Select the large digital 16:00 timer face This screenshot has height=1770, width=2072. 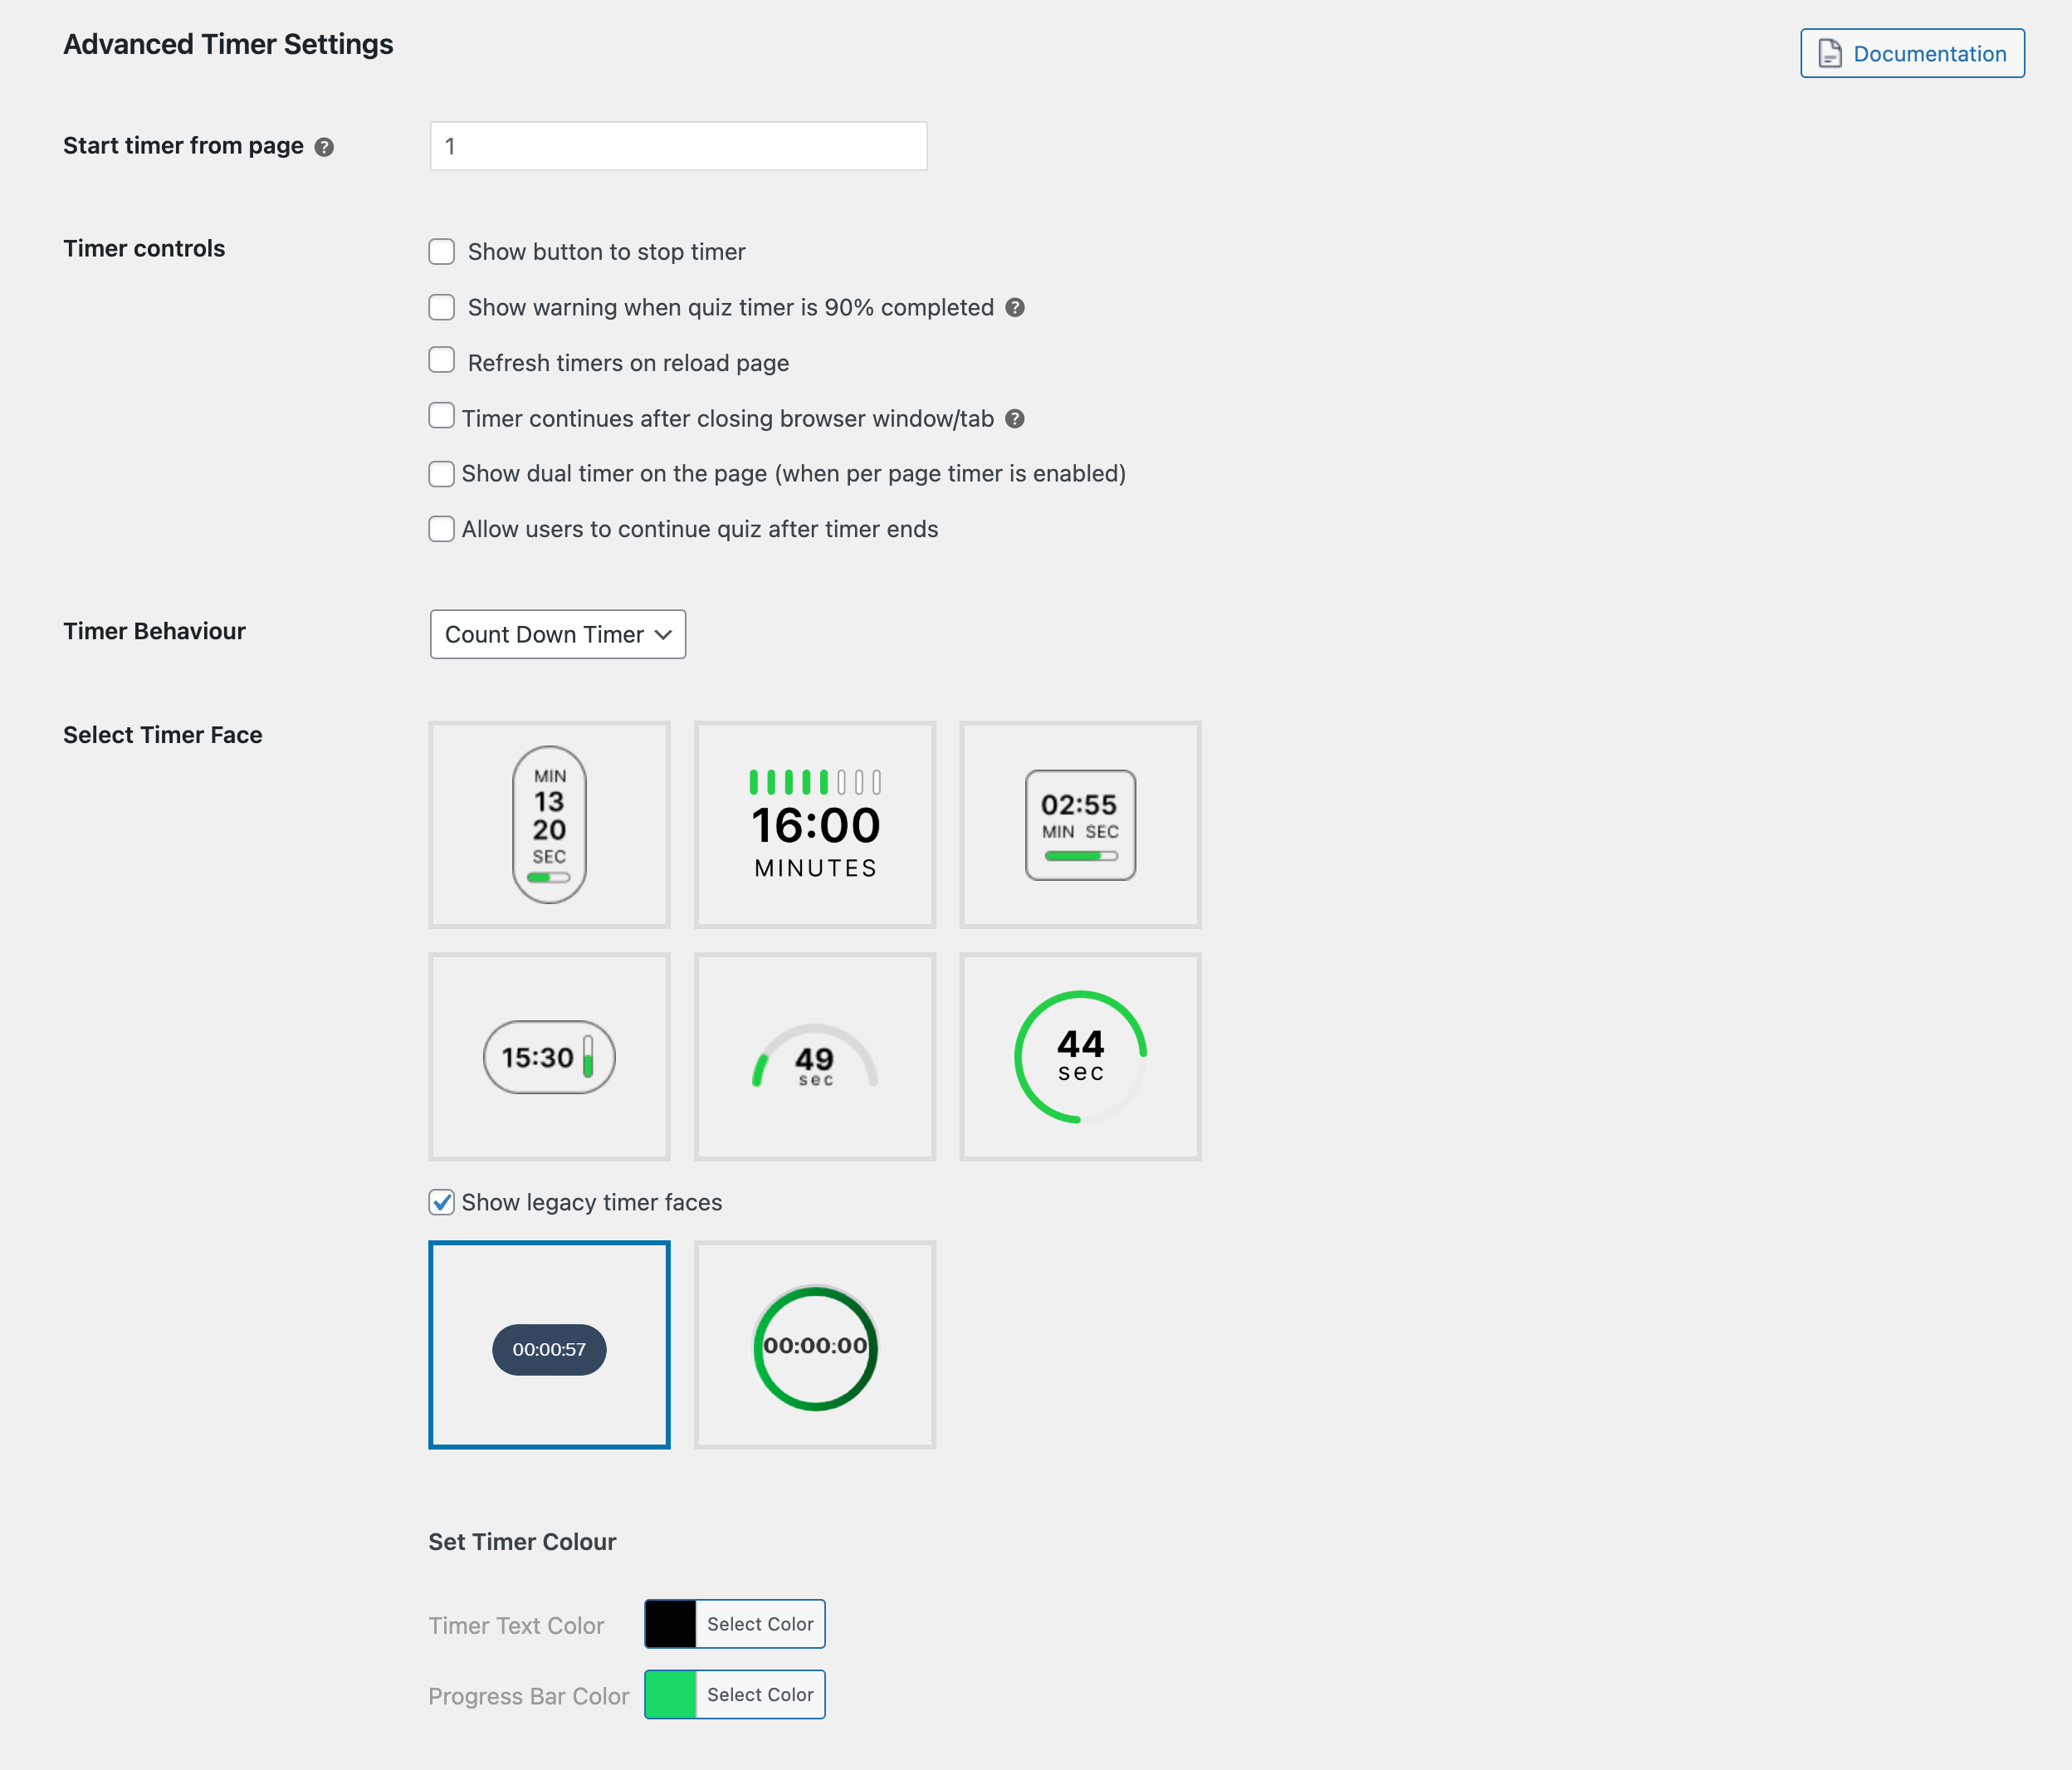[x=814, y=824]
